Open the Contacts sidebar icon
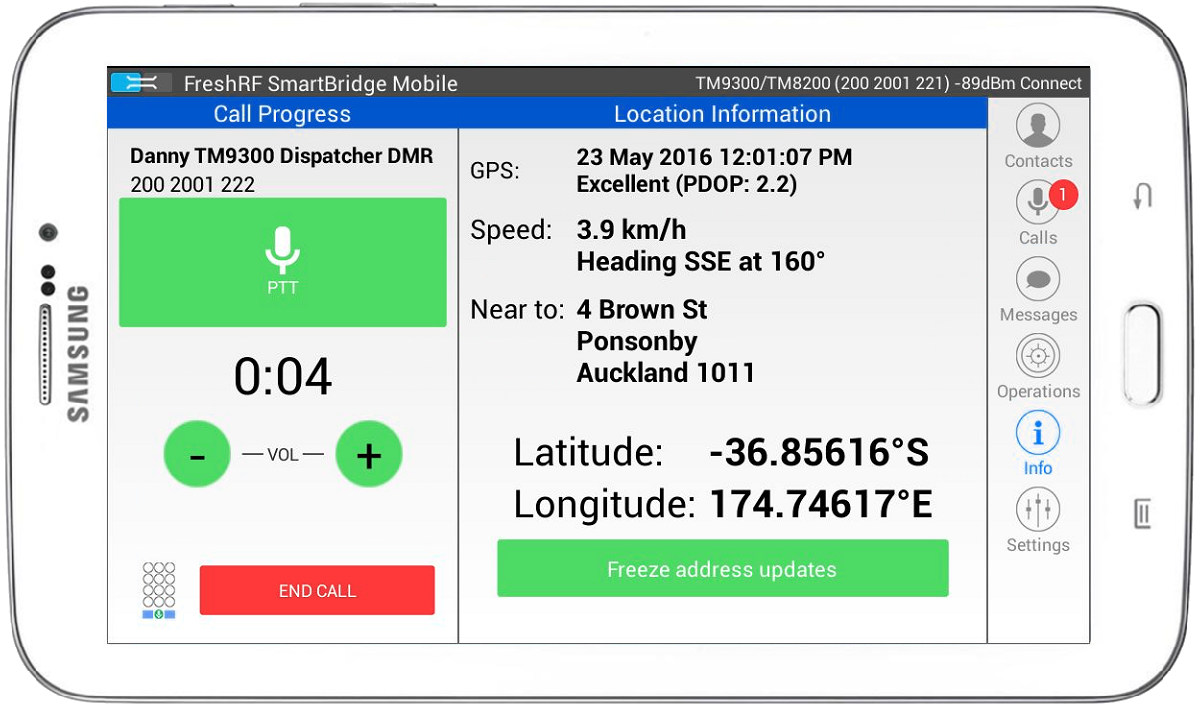The image size is (1199, 708). [x=1038, y=127]
